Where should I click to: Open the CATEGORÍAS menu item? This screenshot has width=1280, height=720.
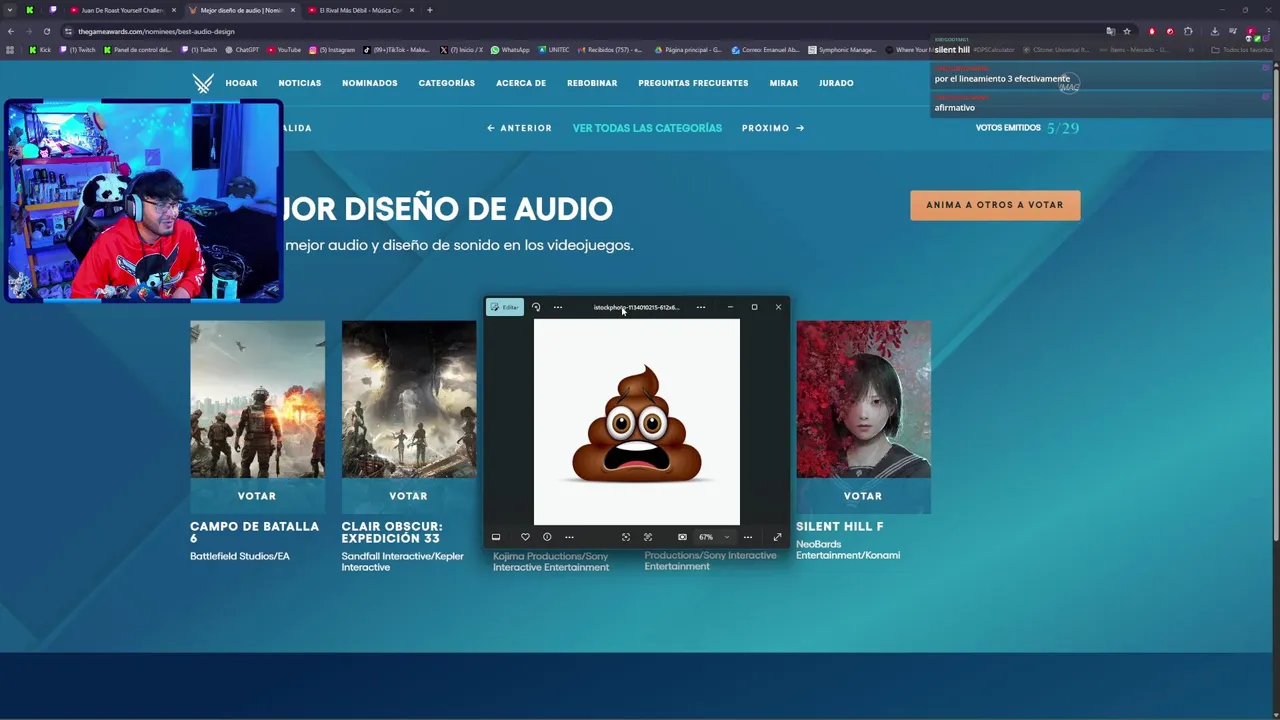click(447, 83)
